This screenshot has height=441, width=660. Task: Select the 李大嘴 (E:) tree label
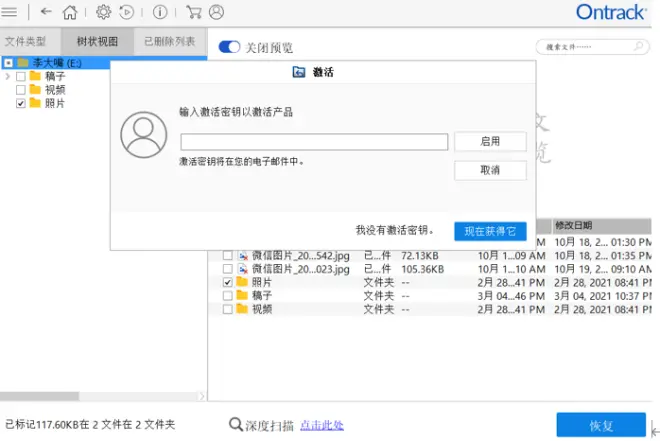pos(57,63)
